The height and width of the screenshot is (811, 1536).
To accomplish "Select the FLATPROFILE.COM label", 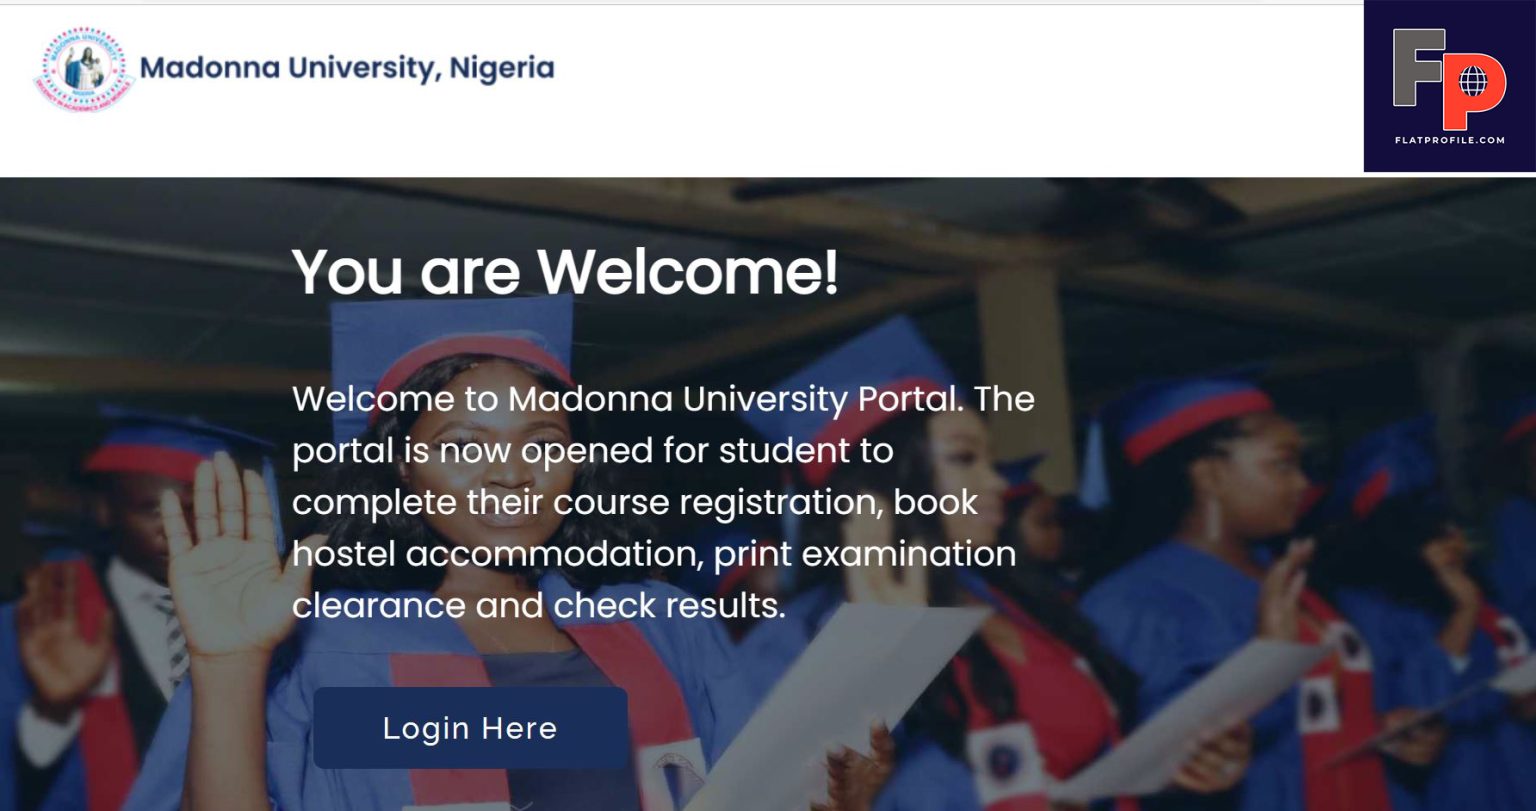I will (1448, 141).
